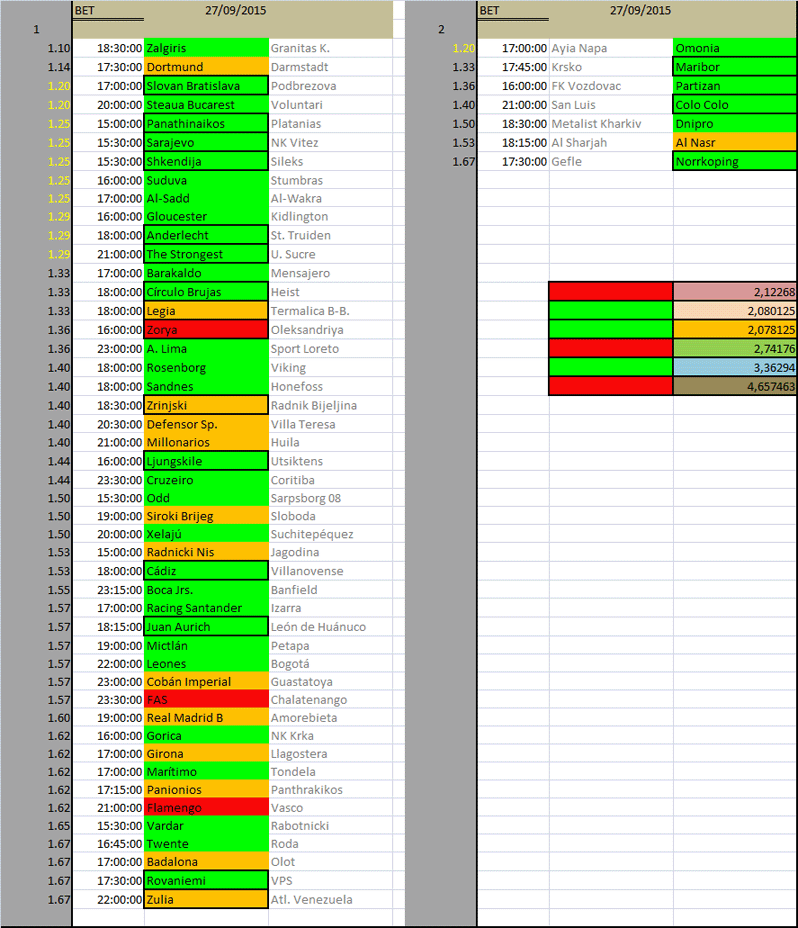Click the Rosenborg cell
Screen dimensions: 798x928
(206, 368)
